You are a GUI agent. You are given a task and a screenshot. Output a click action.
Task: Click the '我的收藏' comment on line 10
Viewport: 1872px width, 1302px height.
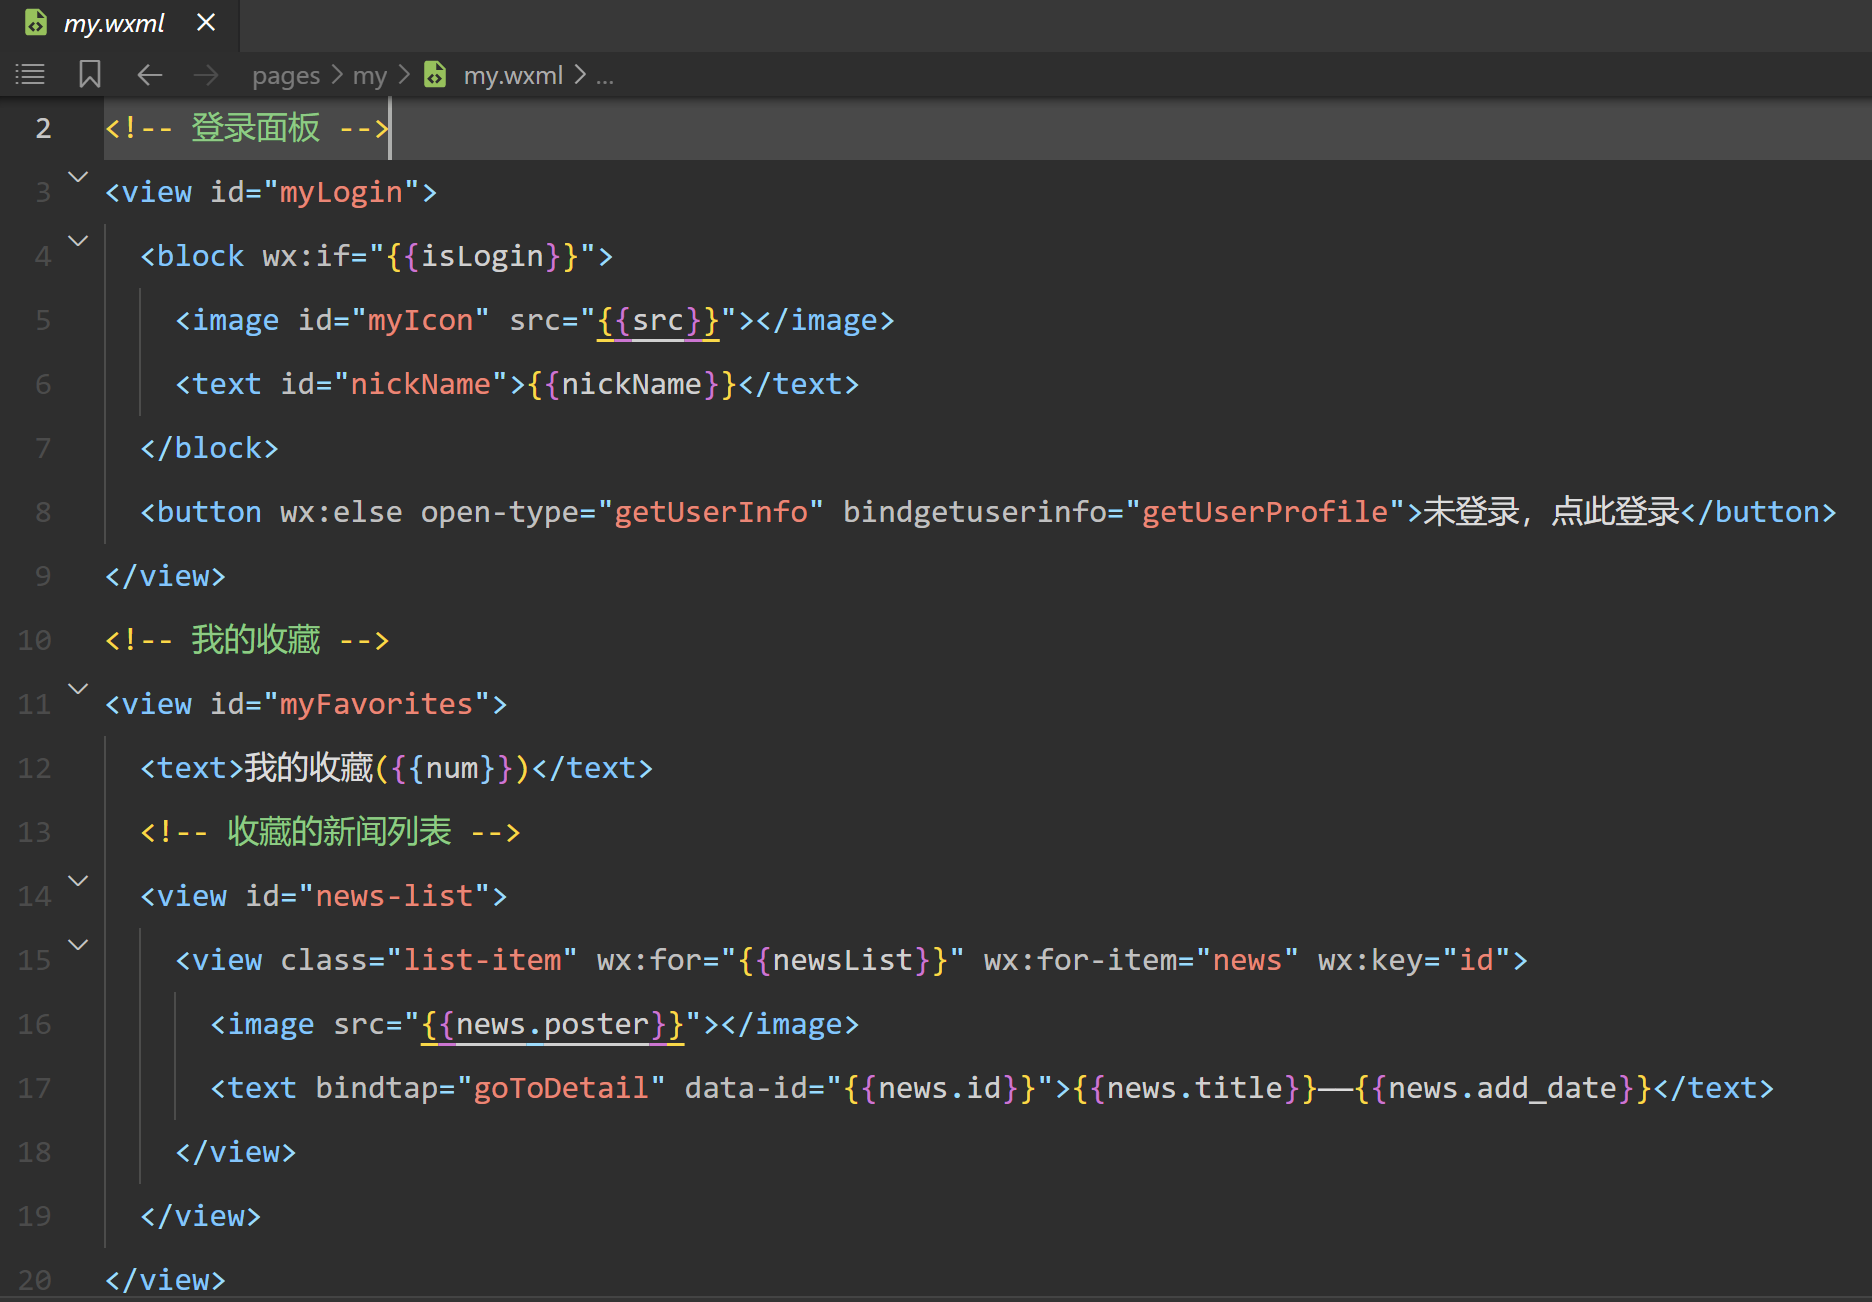point(256,640)
